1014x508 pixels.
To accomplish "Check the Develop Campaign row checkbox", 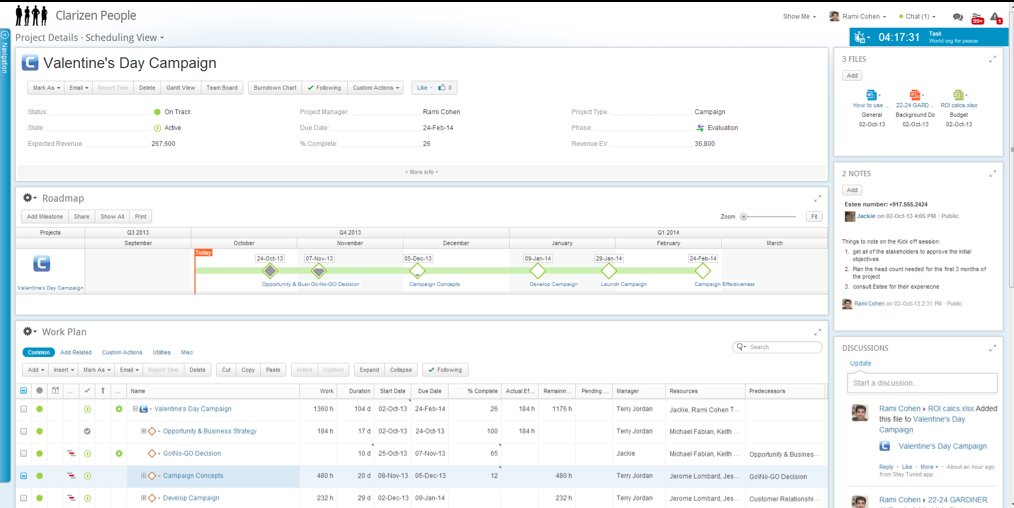I will click(x=24, y=498).
